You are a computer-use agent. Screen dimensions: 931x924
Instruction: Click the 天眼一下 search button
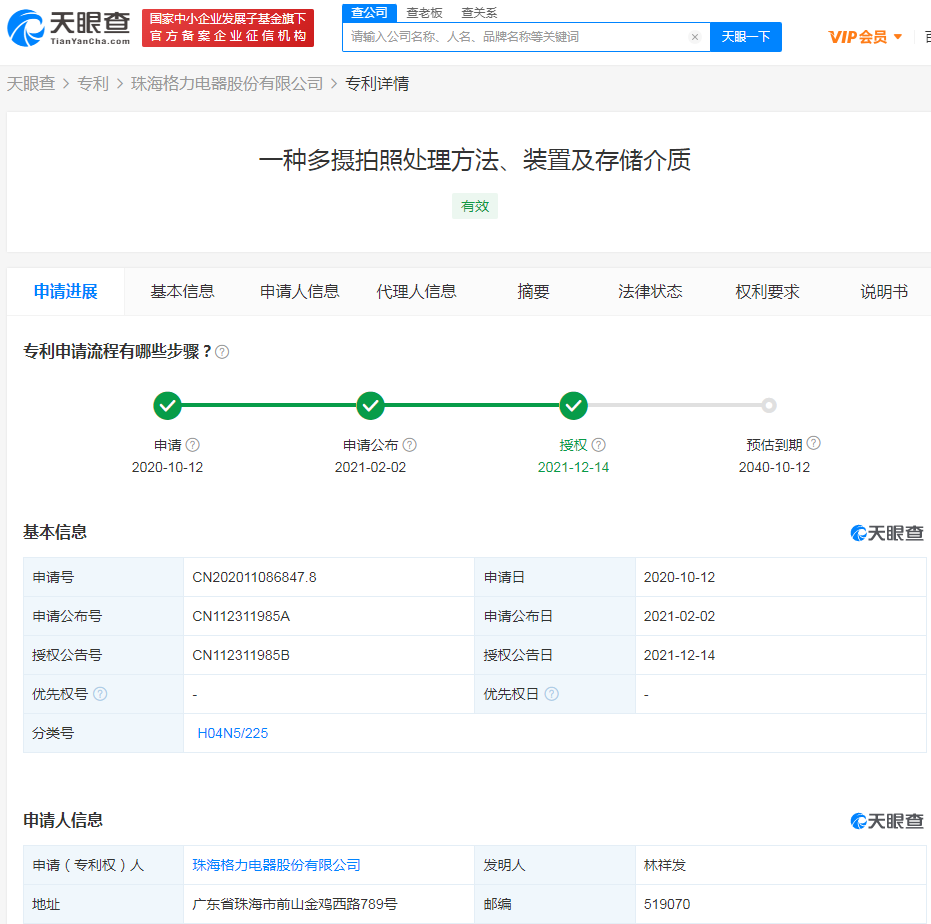point(746,37)
